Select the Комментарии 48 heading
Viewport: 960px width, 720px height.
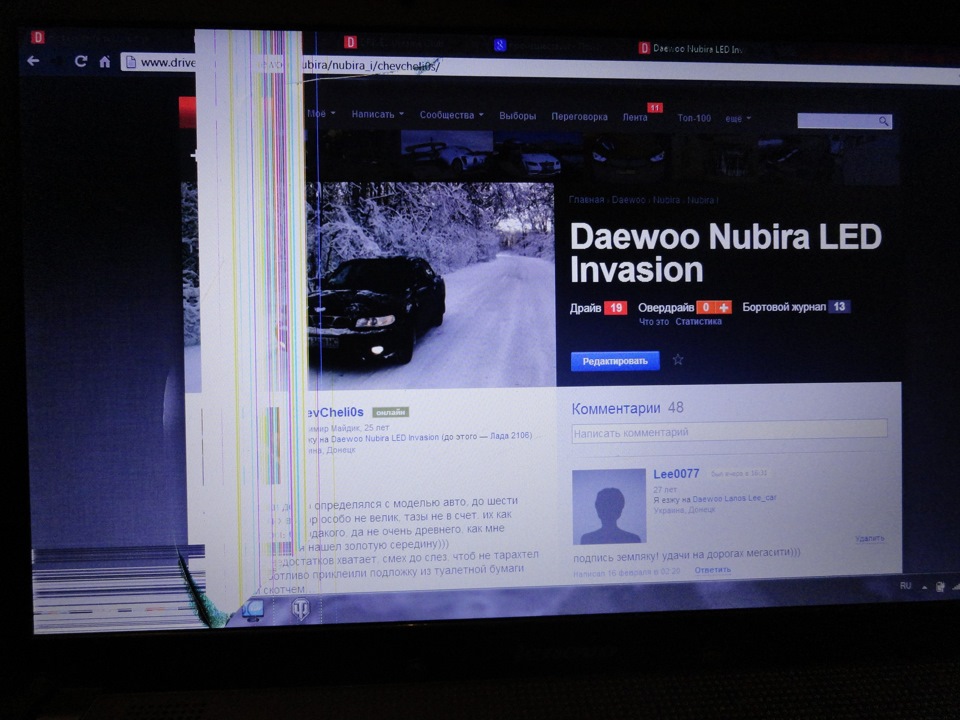pyautogui.click(x=627, y=408)
